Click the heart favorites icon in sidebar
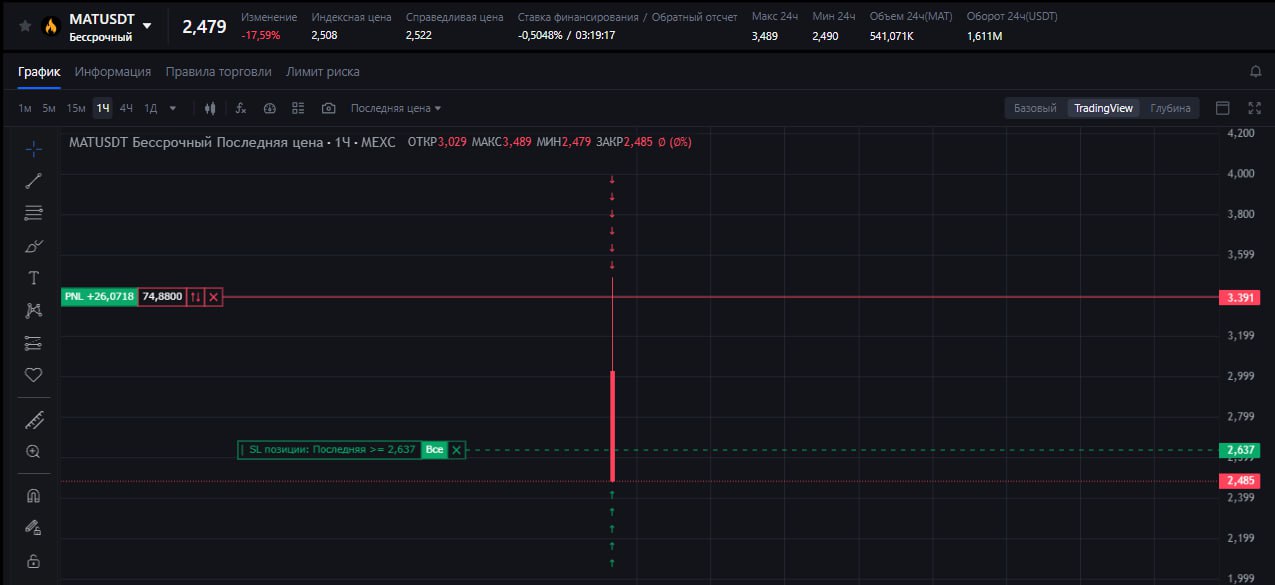The width and height of the screenshot is (1275, 585). tap(33, 375)
